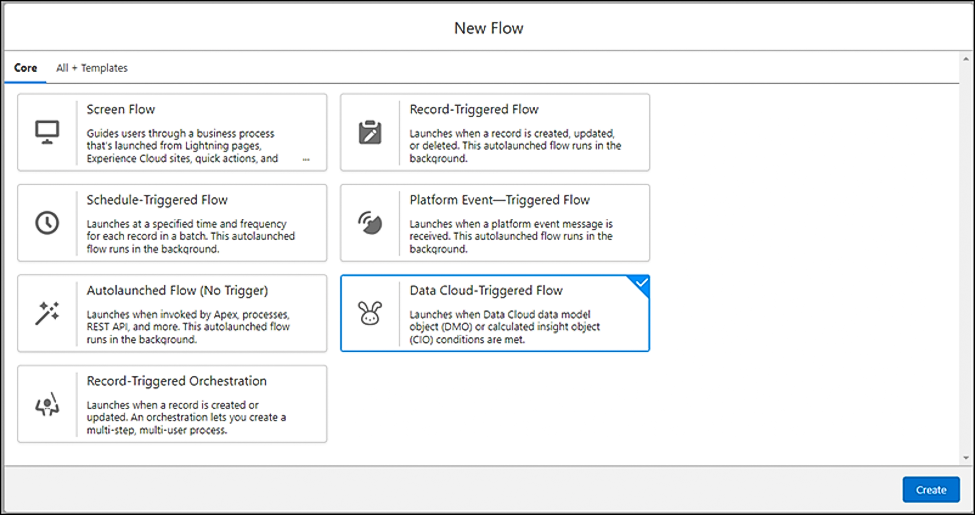Screen dimensions: 977x516
Task: Click the Schedule-Triggered Flow clock icon
Action: click(47, 222)
